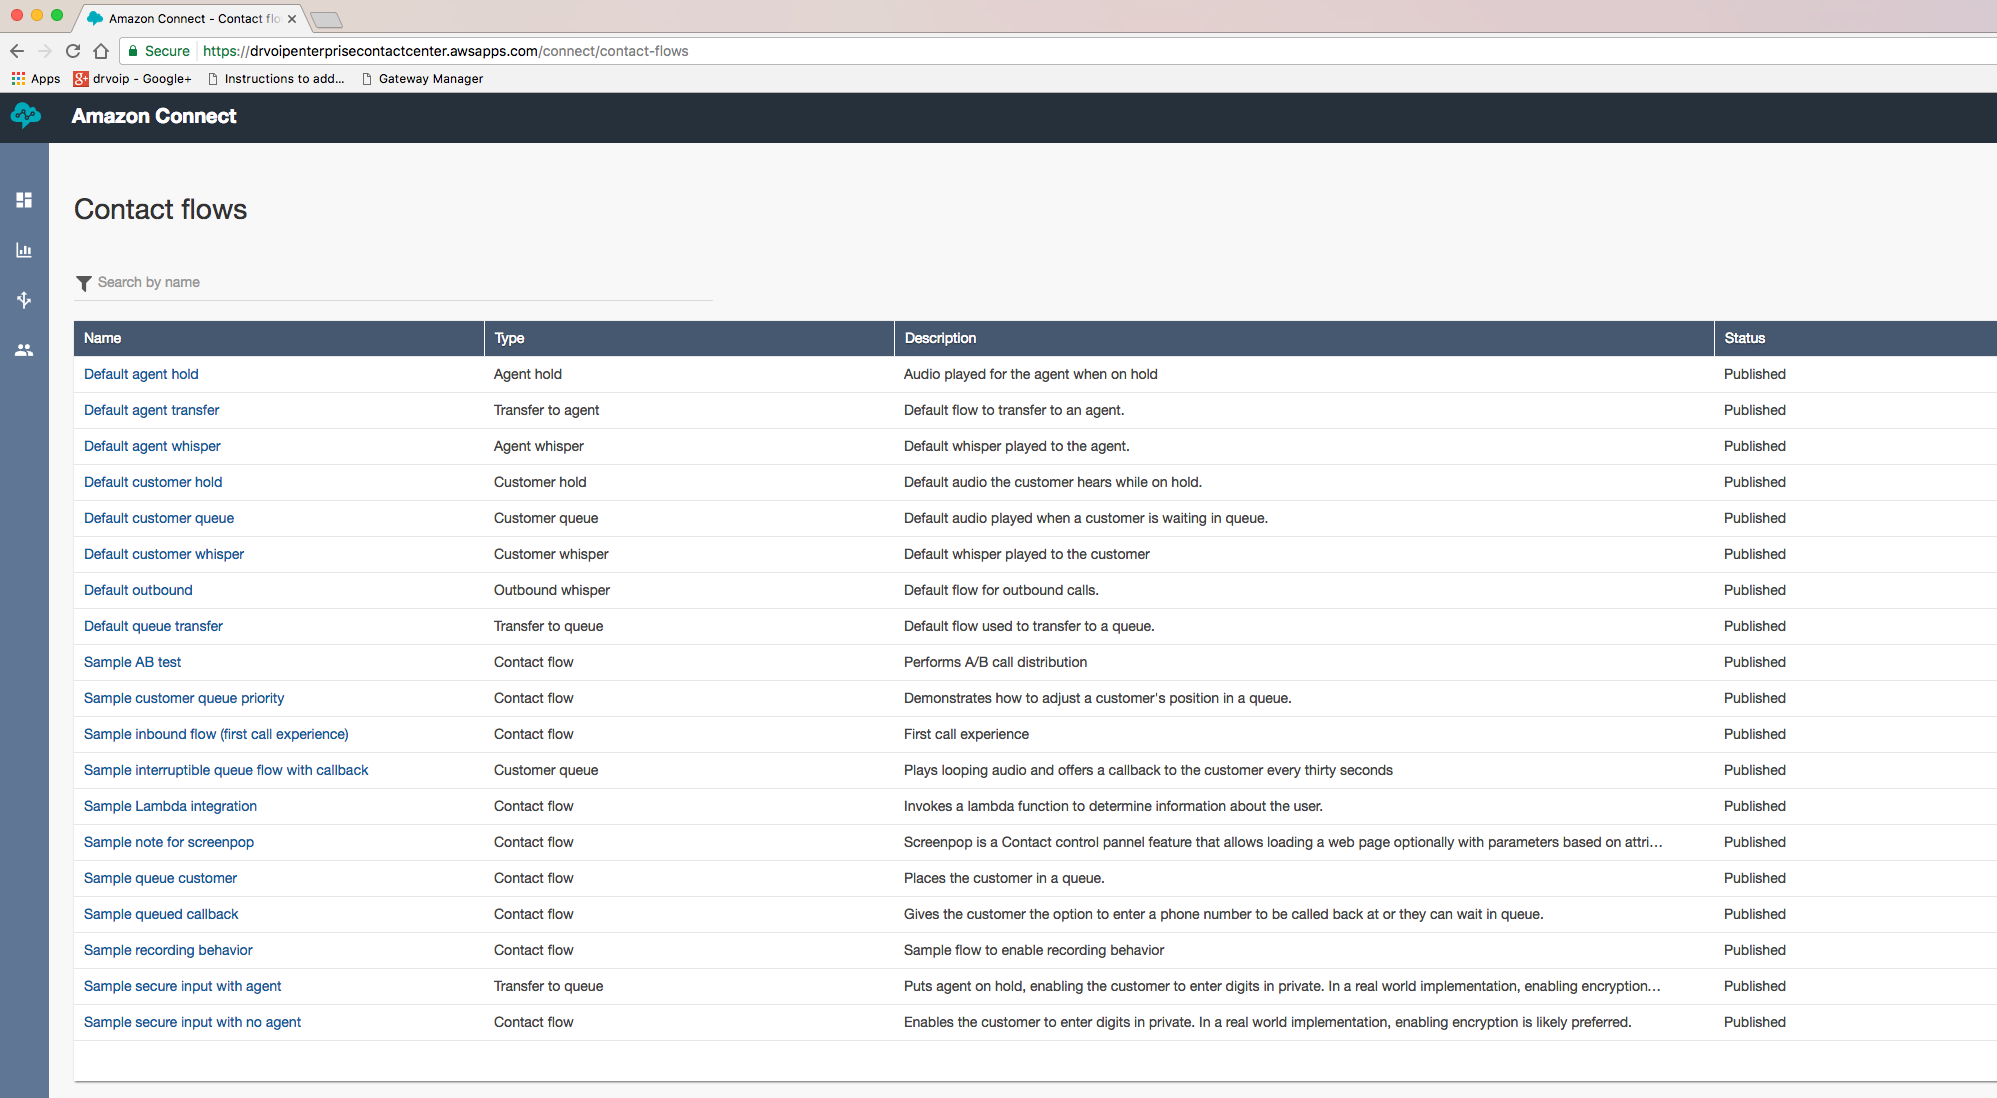The height and width of the screenshot is (1098, 1997).
Task: Click the browser Back arrow
Action: pyautogui.click(x=17, y=51)
